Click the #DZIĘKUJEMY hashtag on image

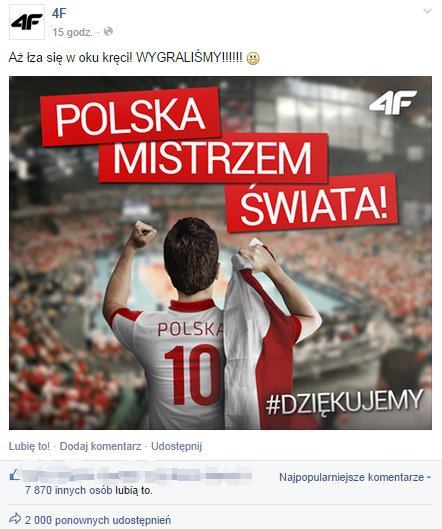pos(344,401)
